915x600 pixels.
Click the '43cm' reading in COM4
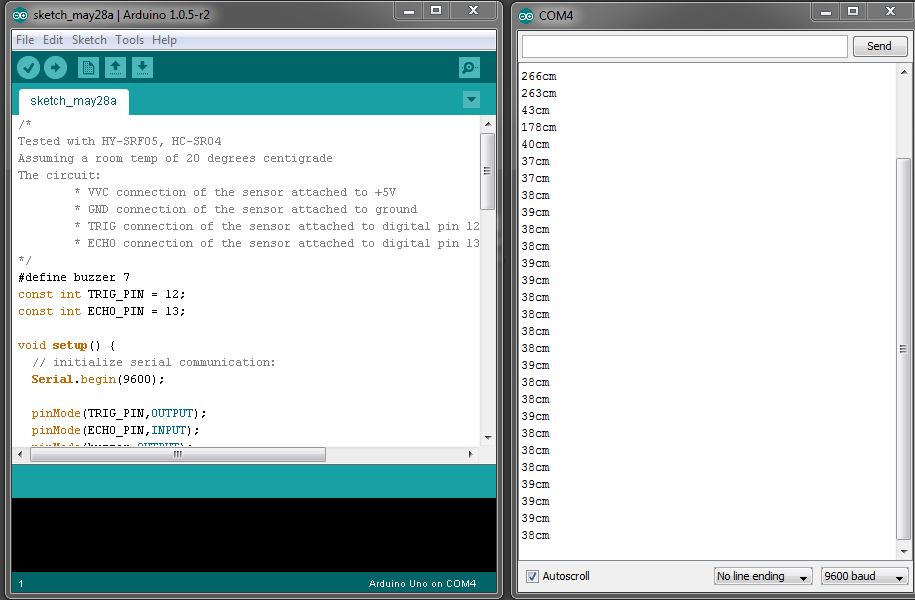click(535, 110)
